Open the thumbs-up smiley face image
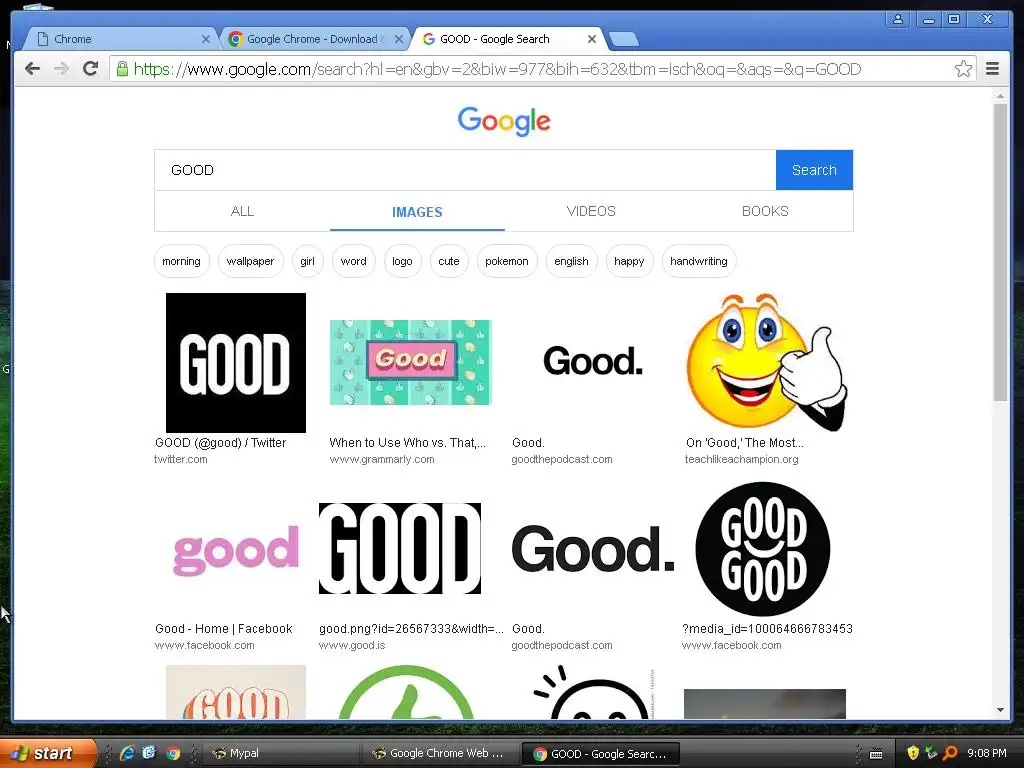The height and width of the screenshot is (768, 1024). point(767,362)
